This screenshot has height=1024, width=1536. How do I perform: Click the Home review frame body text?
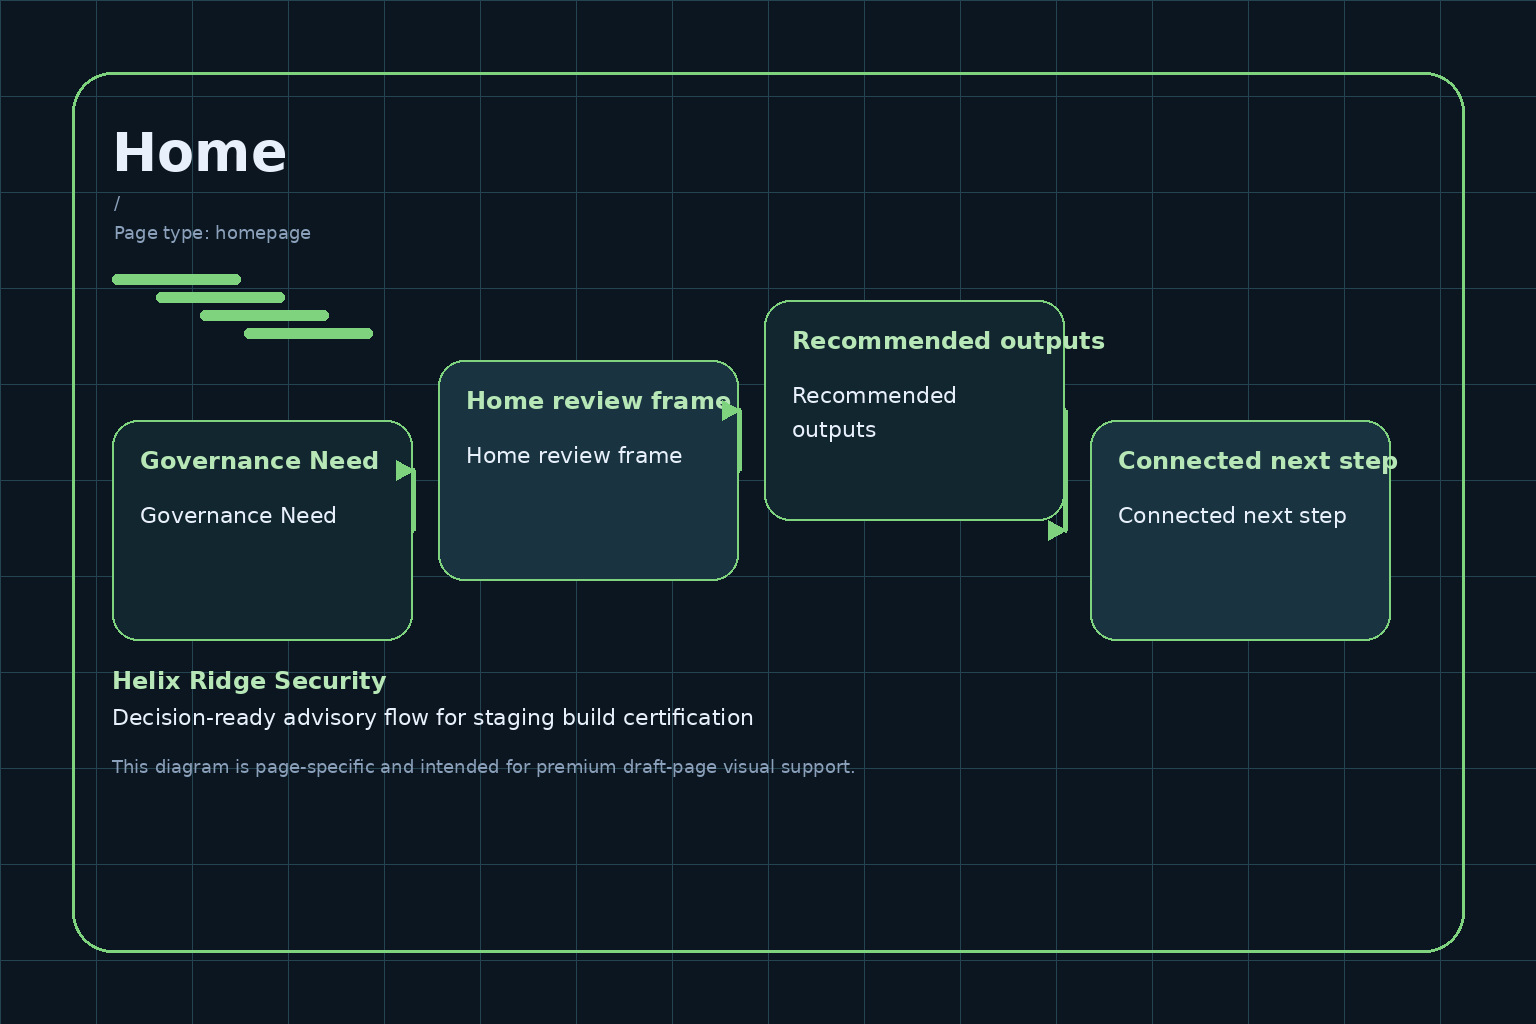(574, 456)
